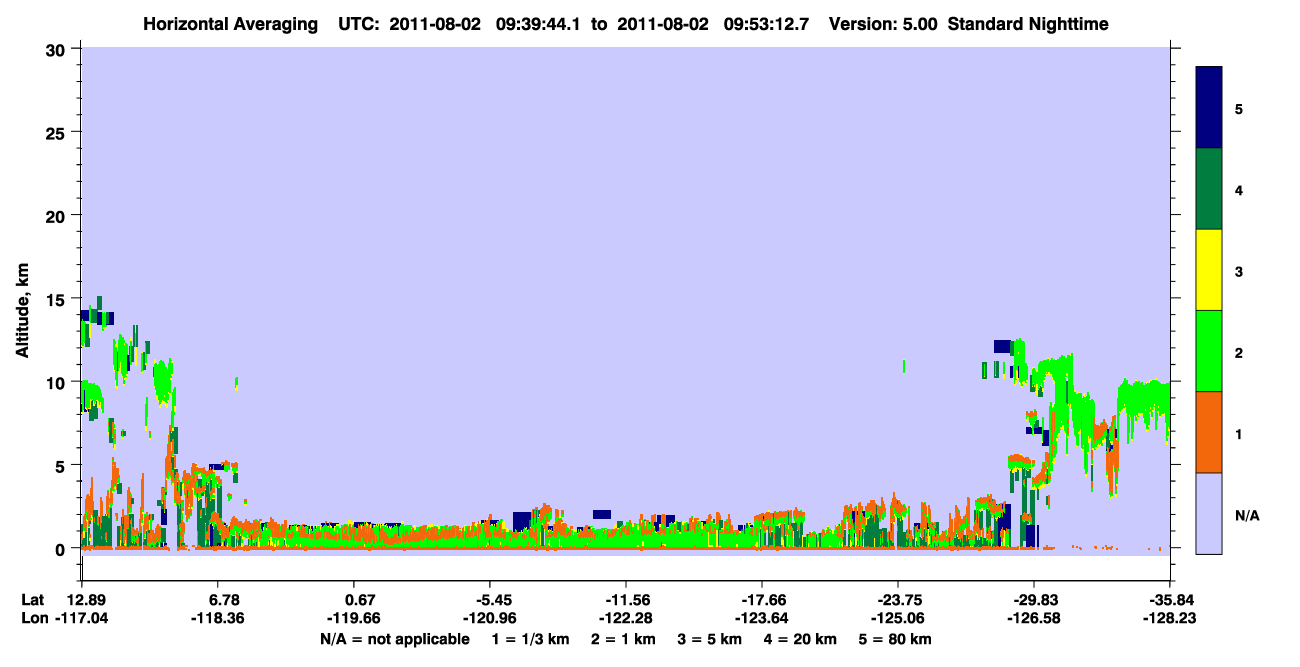The image size is (1300, 667).
Task: Click the yellow color bar segment labeled 3
Action: (1209, 270)
